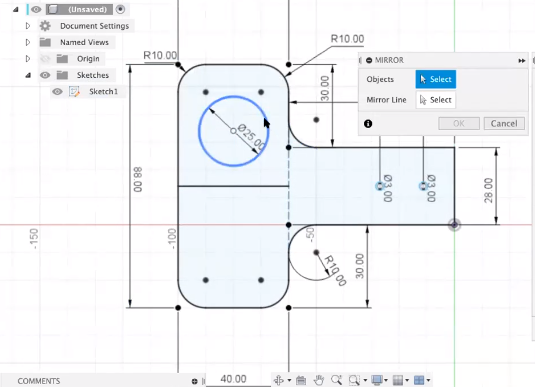Open the Zoom Window dropdown arrow
Image resolution: width=535 pixels, height=387 pixels.
tap(365, 380)
